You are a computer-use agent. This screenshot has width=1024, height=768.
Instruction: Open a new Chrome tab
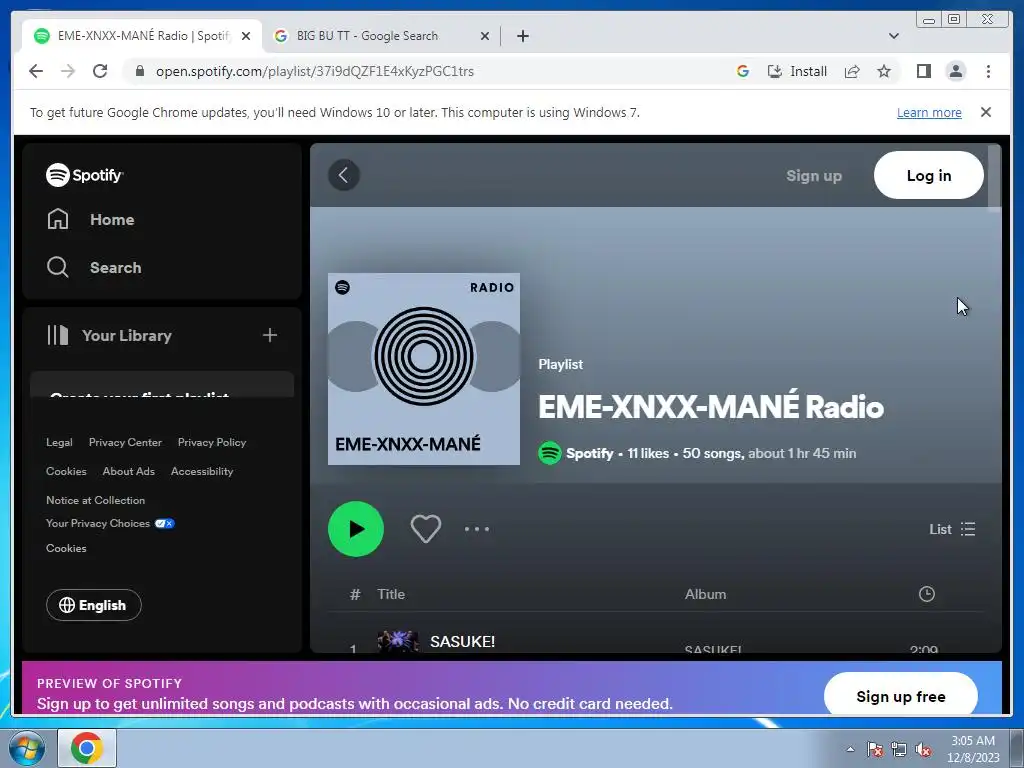click(522, 36)
